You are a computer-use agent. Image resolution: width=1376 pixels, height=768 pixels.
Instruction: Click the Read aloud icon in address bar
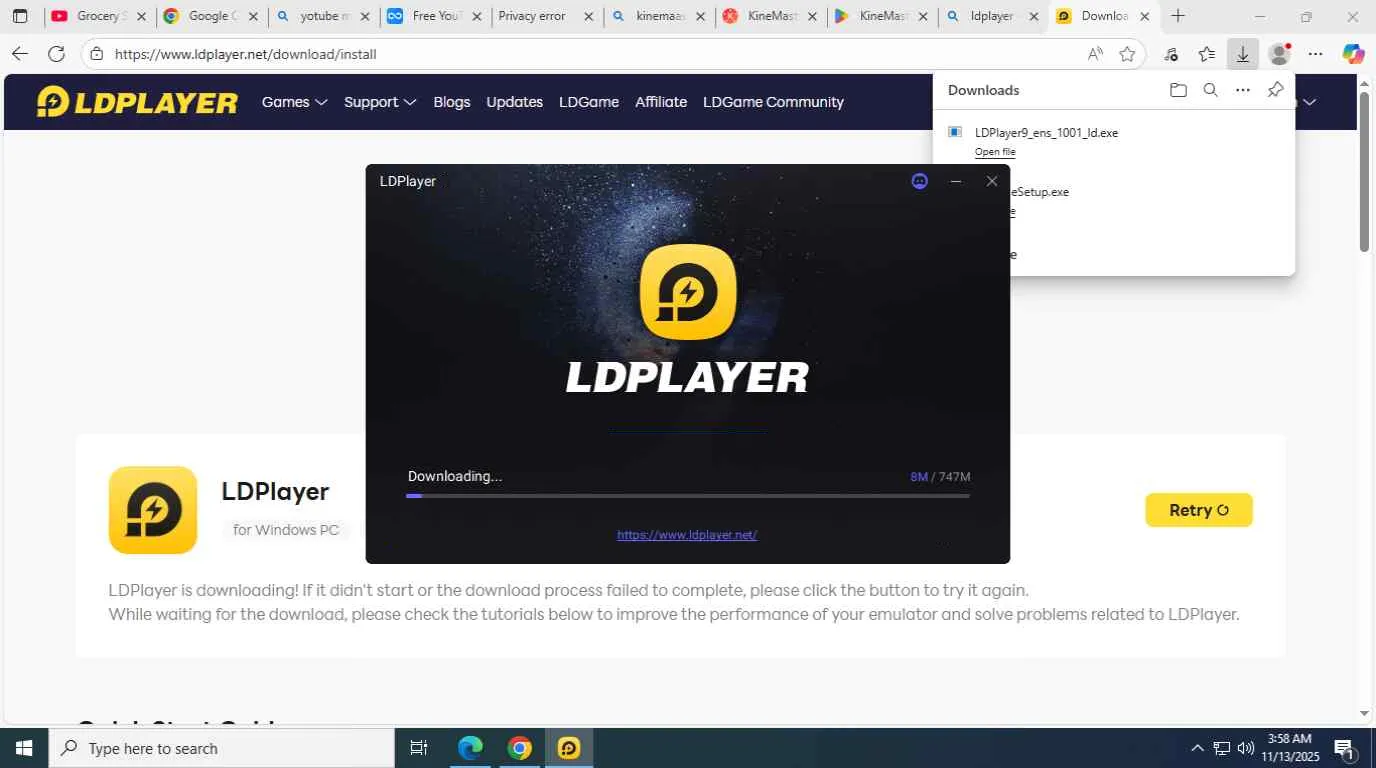pos(1095,54)
